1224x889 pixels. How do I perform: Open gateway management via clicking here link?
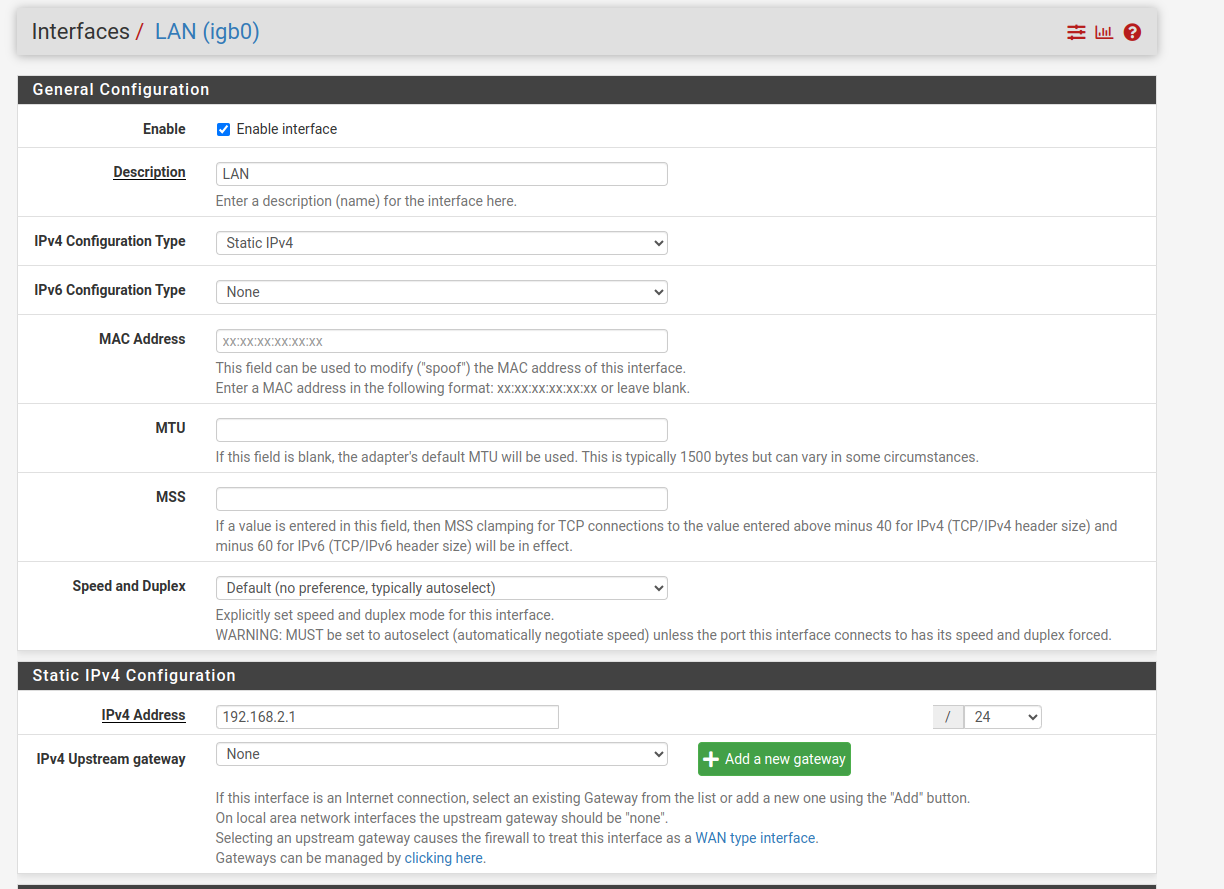[444, 857]
